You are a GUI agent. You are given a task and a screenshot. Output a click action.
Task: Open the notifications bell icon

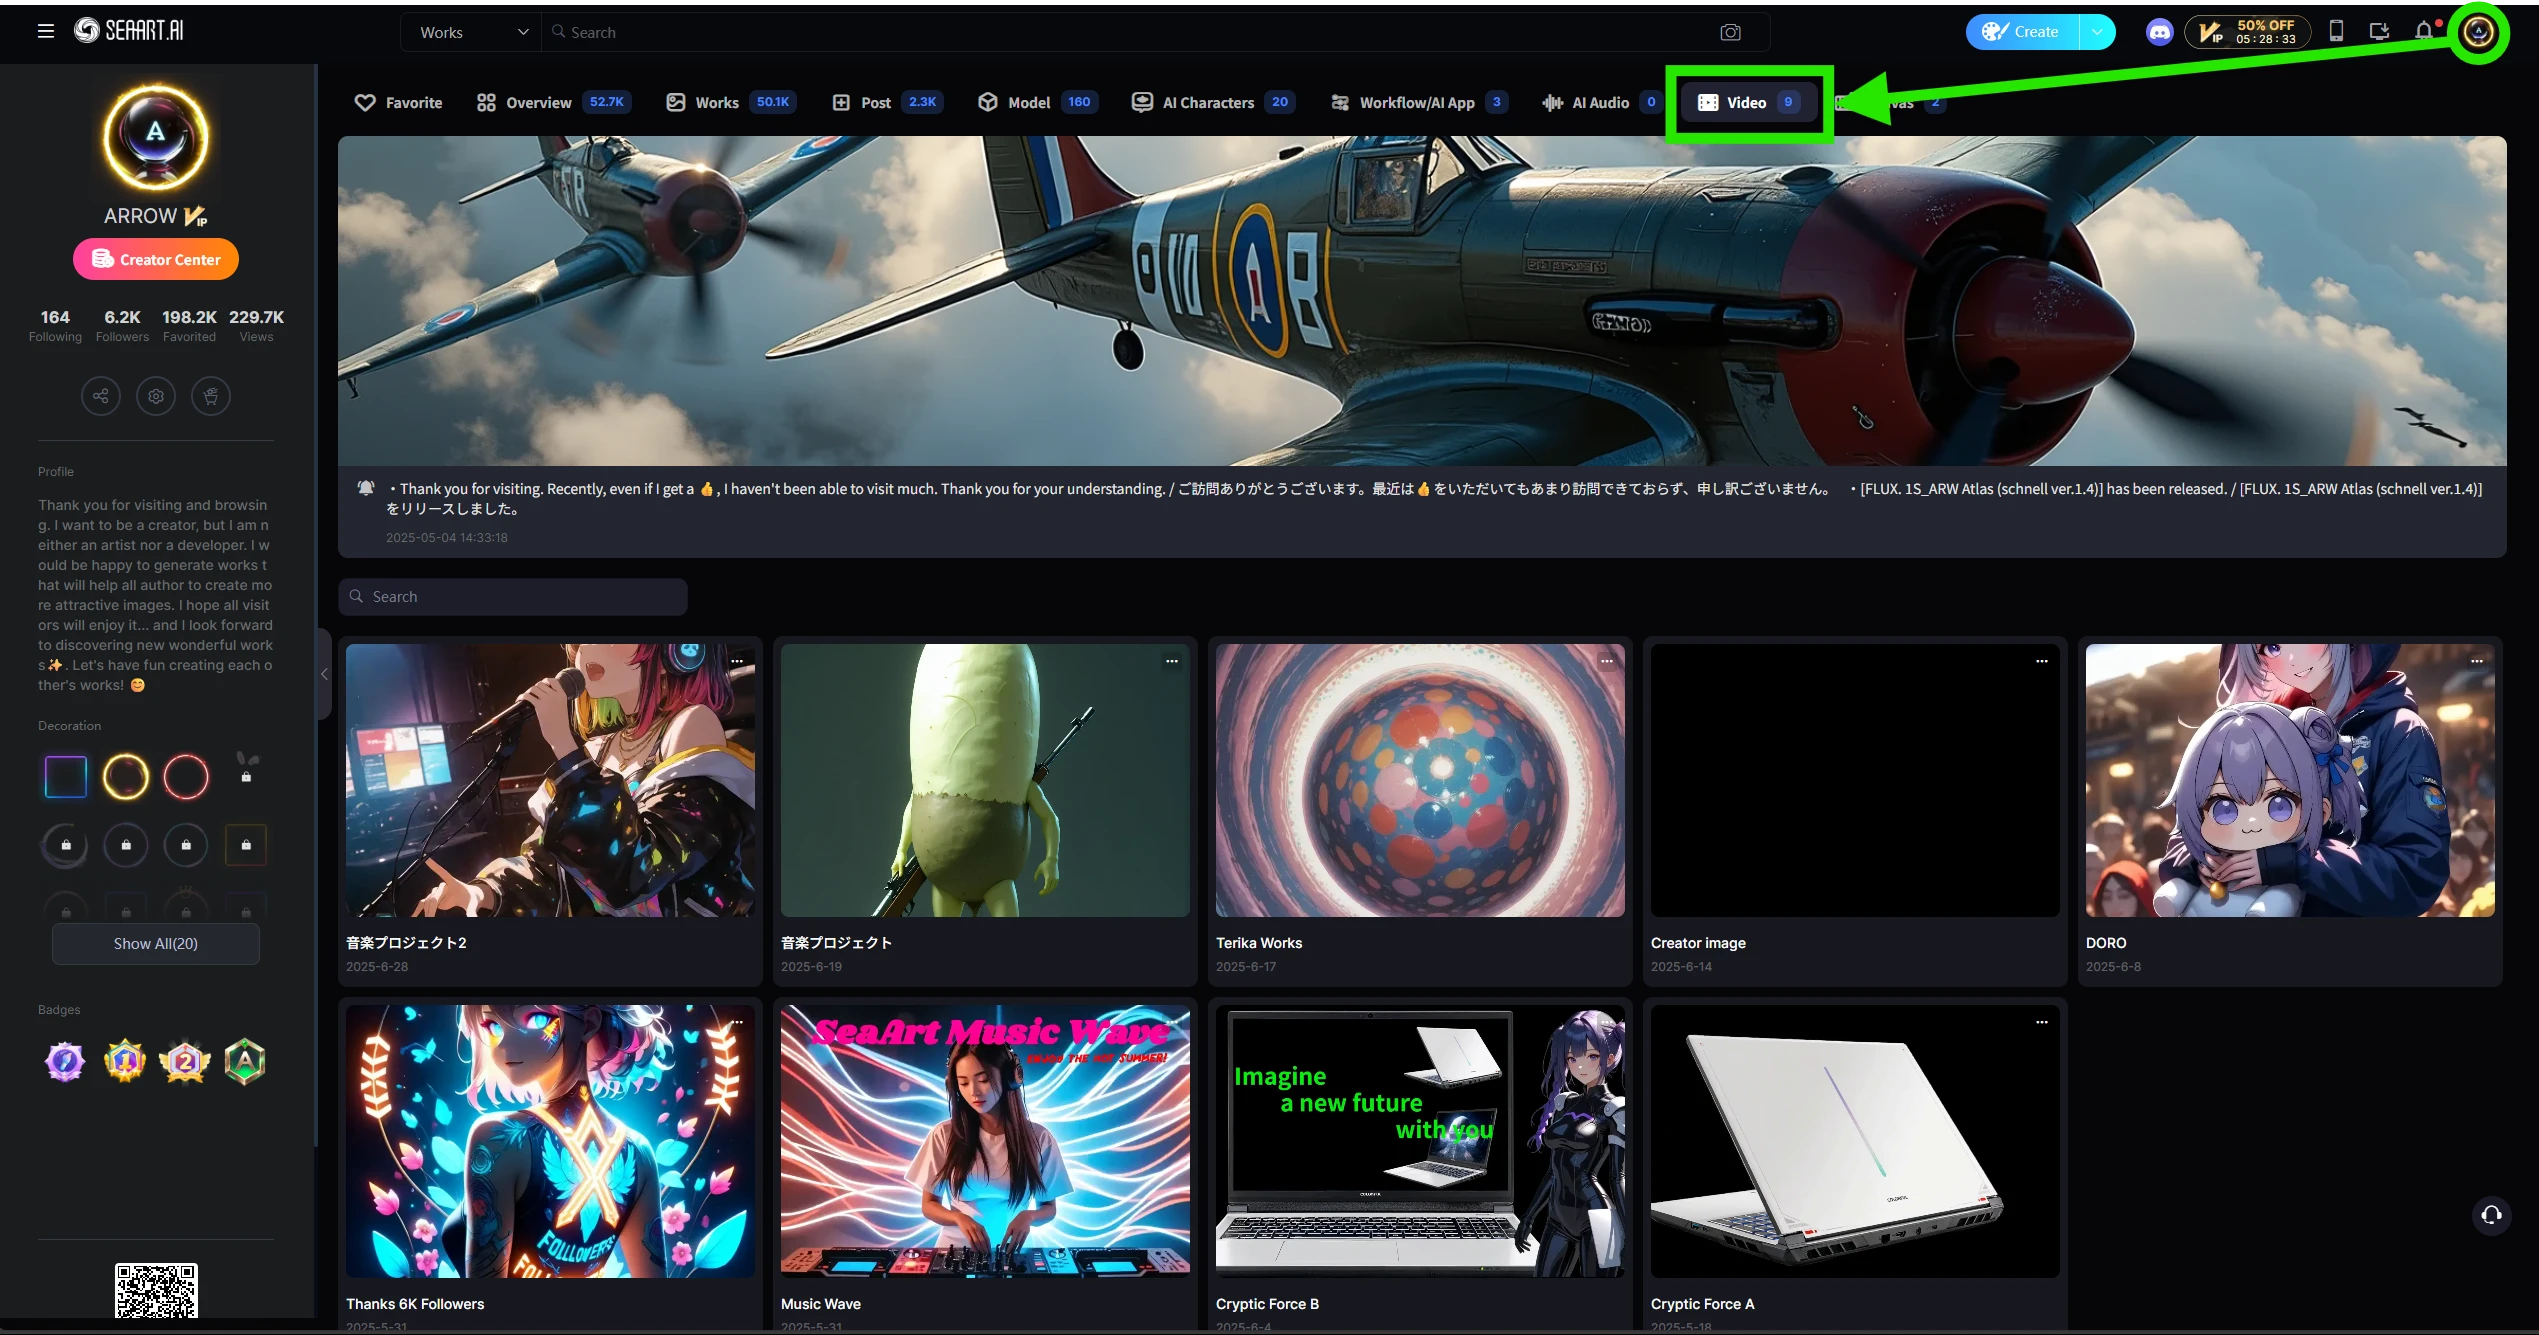pos(2423,31)
